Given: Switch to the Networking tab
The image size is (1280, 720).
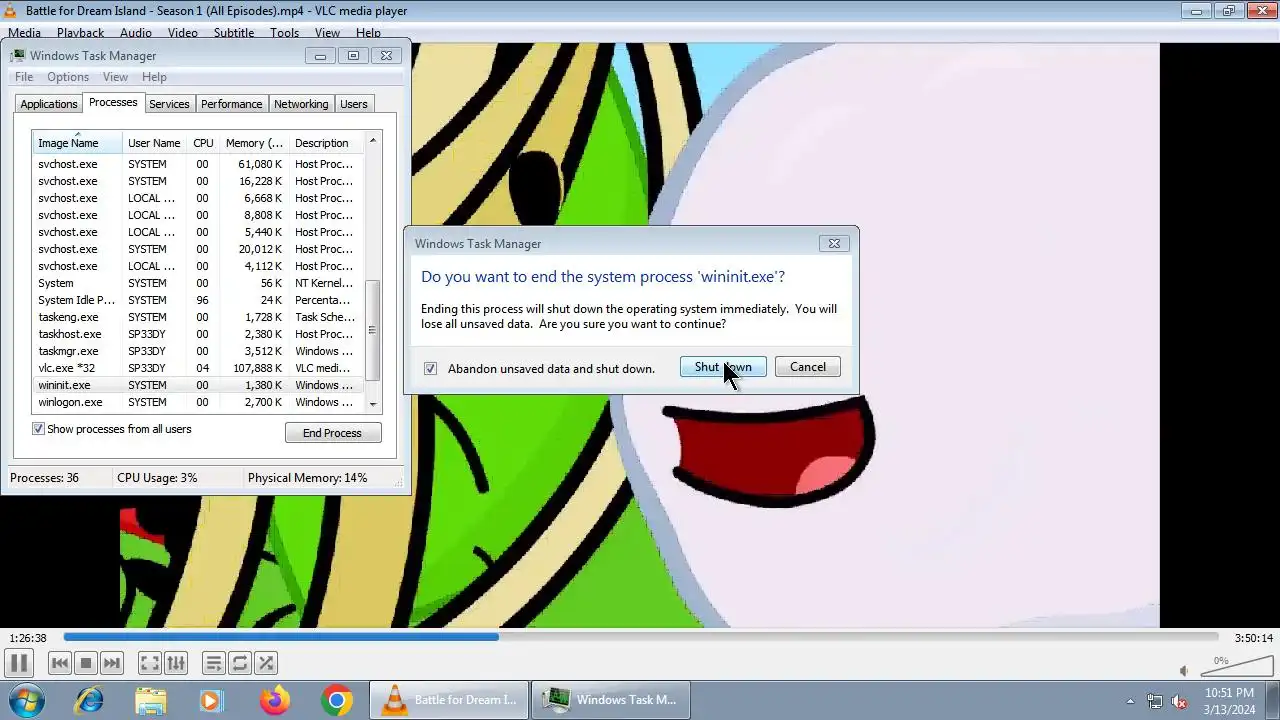Looking at the screenshot, I should (x=301, y=104).
